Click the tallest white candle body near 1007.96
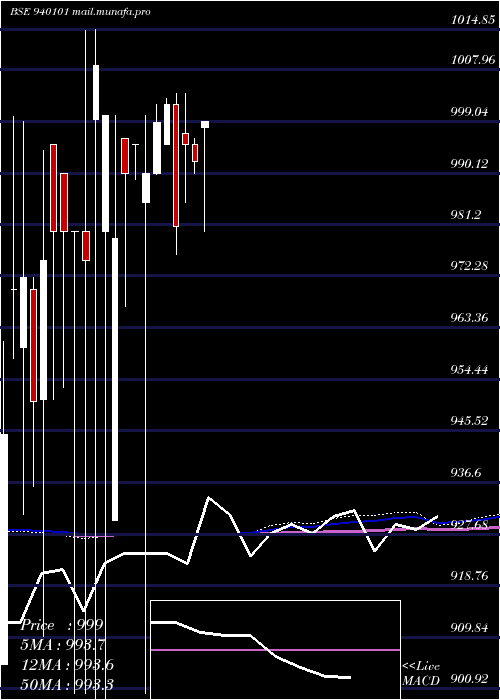 (x=96, y=92)
